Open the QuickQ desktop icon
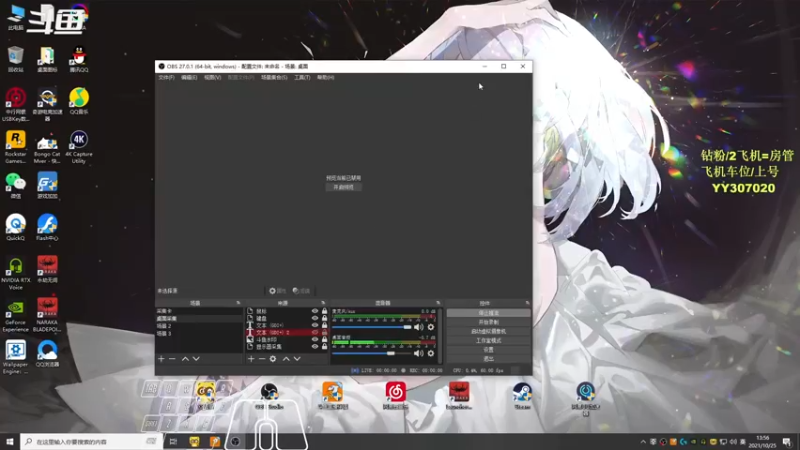The height and width of the screenshot is (450, 800). pos(15,228)
